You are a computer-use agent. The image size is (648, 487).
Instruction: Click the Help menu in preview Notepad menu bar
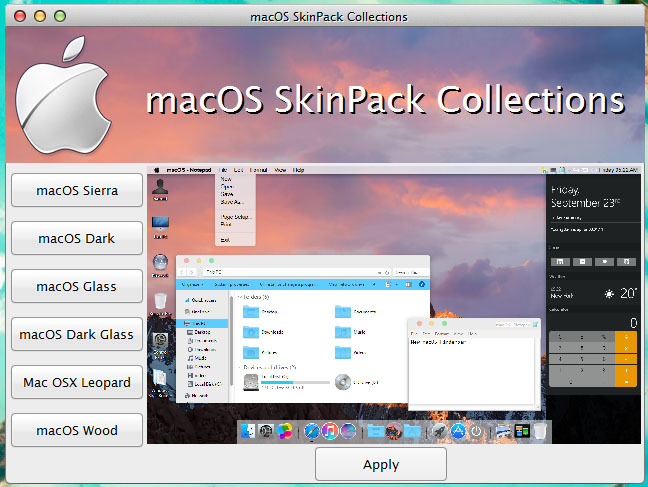tap(298, 170)
